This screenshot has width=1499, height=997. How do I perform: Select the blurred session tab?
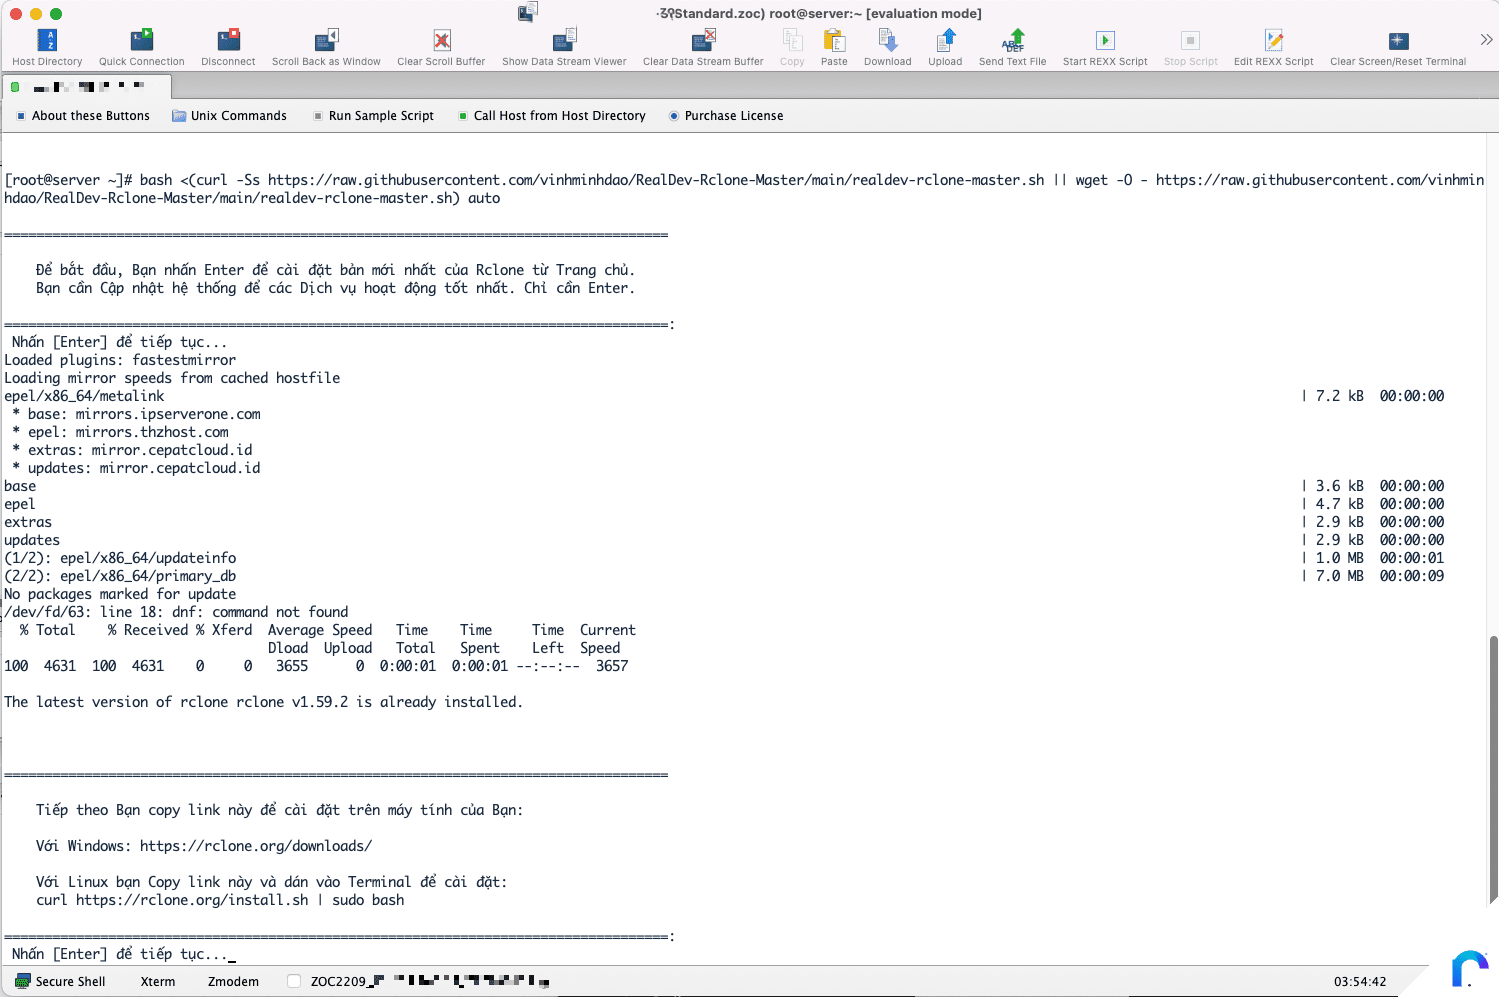pyautogui.click(x=88, y=87)
